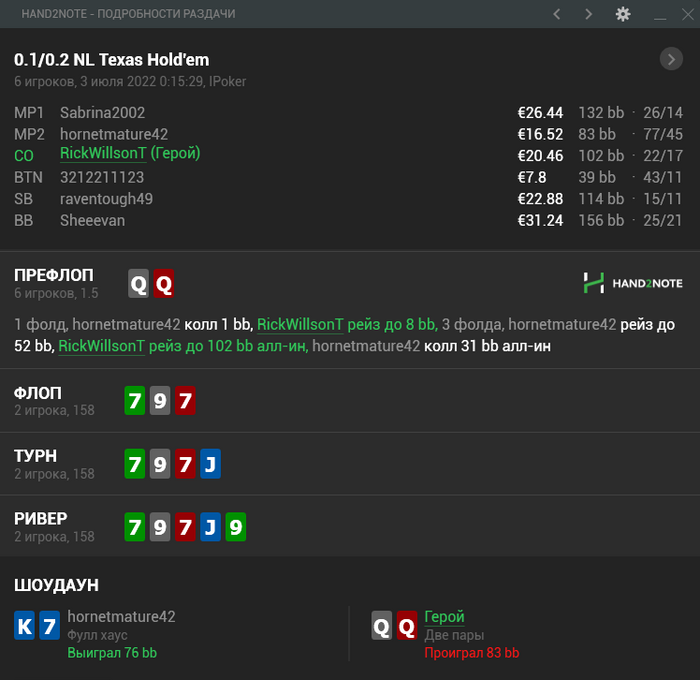Click 'Фулл хаус' hand rank text
Viewport: 700px width, 680px height.
coord(97,635)
